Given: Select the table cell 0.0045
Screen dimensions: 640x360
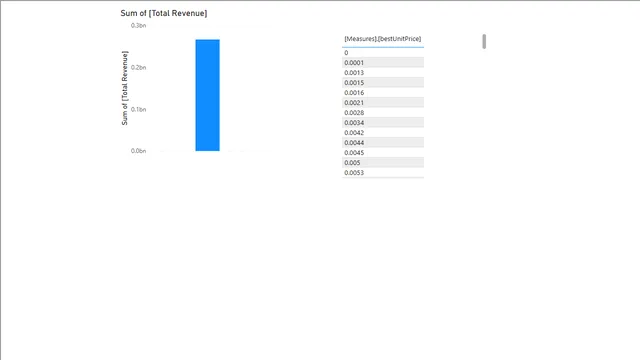Looking at the screenshot, I should pyautogui.click(x=383, y=153).
